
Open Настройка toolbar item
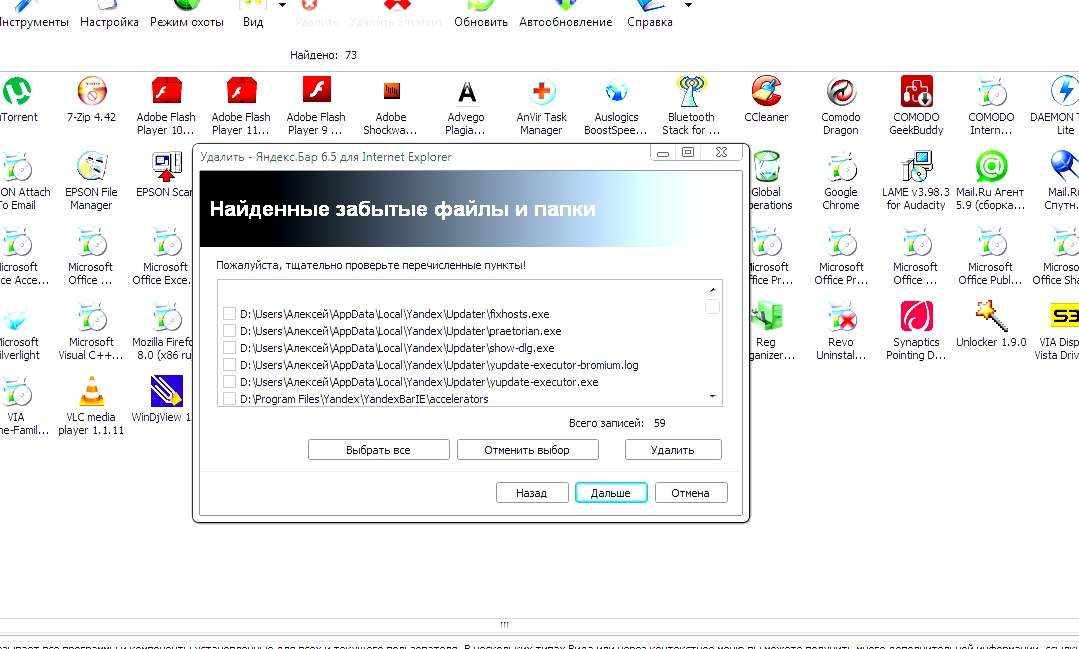point(109,15)
